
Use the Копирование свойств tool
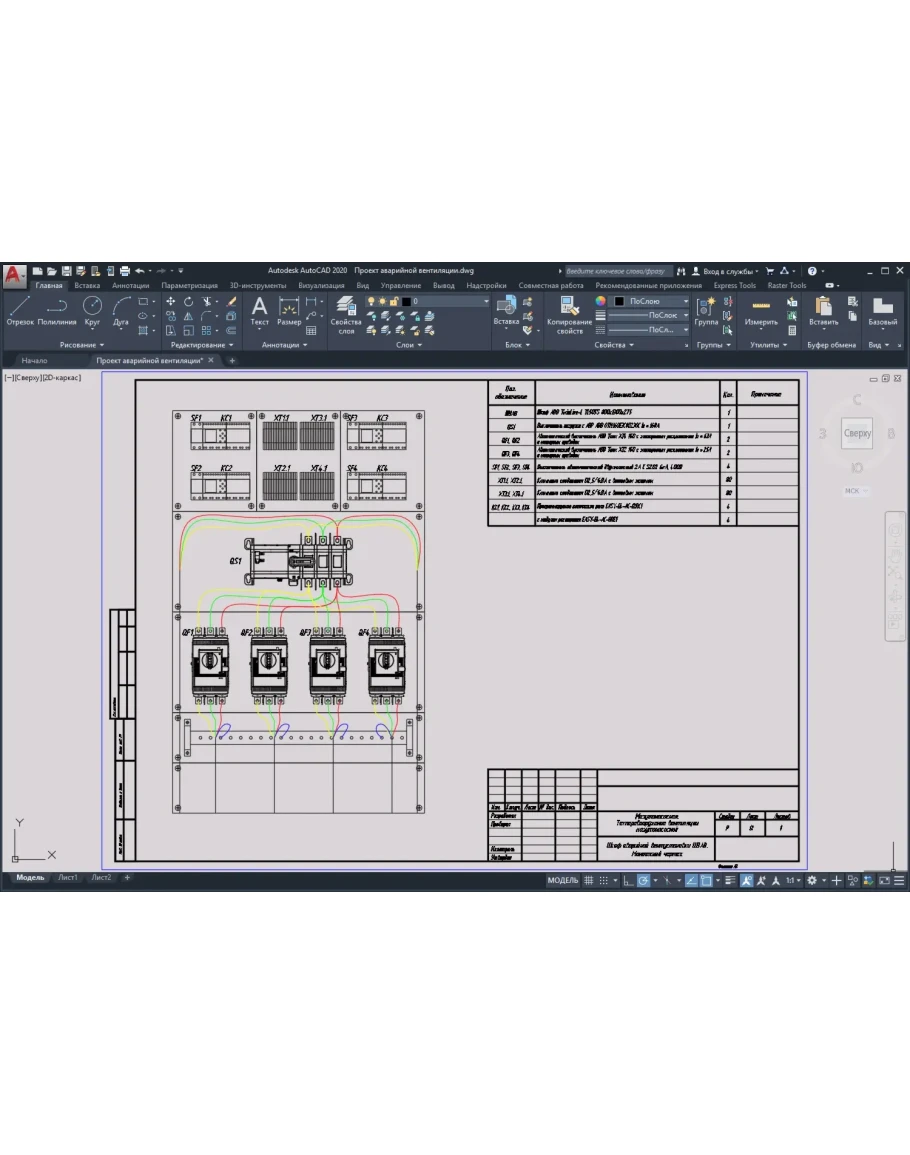click(x=570, y=314)
